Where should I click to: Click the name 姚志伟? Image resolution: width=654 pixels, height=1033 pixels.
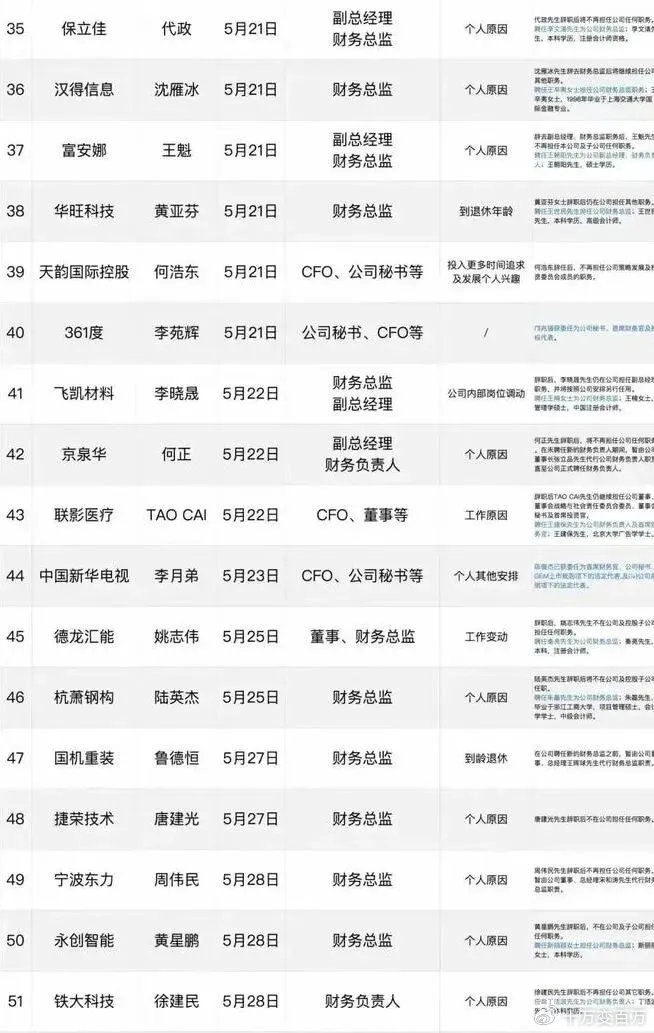click(x=177, y=636)
